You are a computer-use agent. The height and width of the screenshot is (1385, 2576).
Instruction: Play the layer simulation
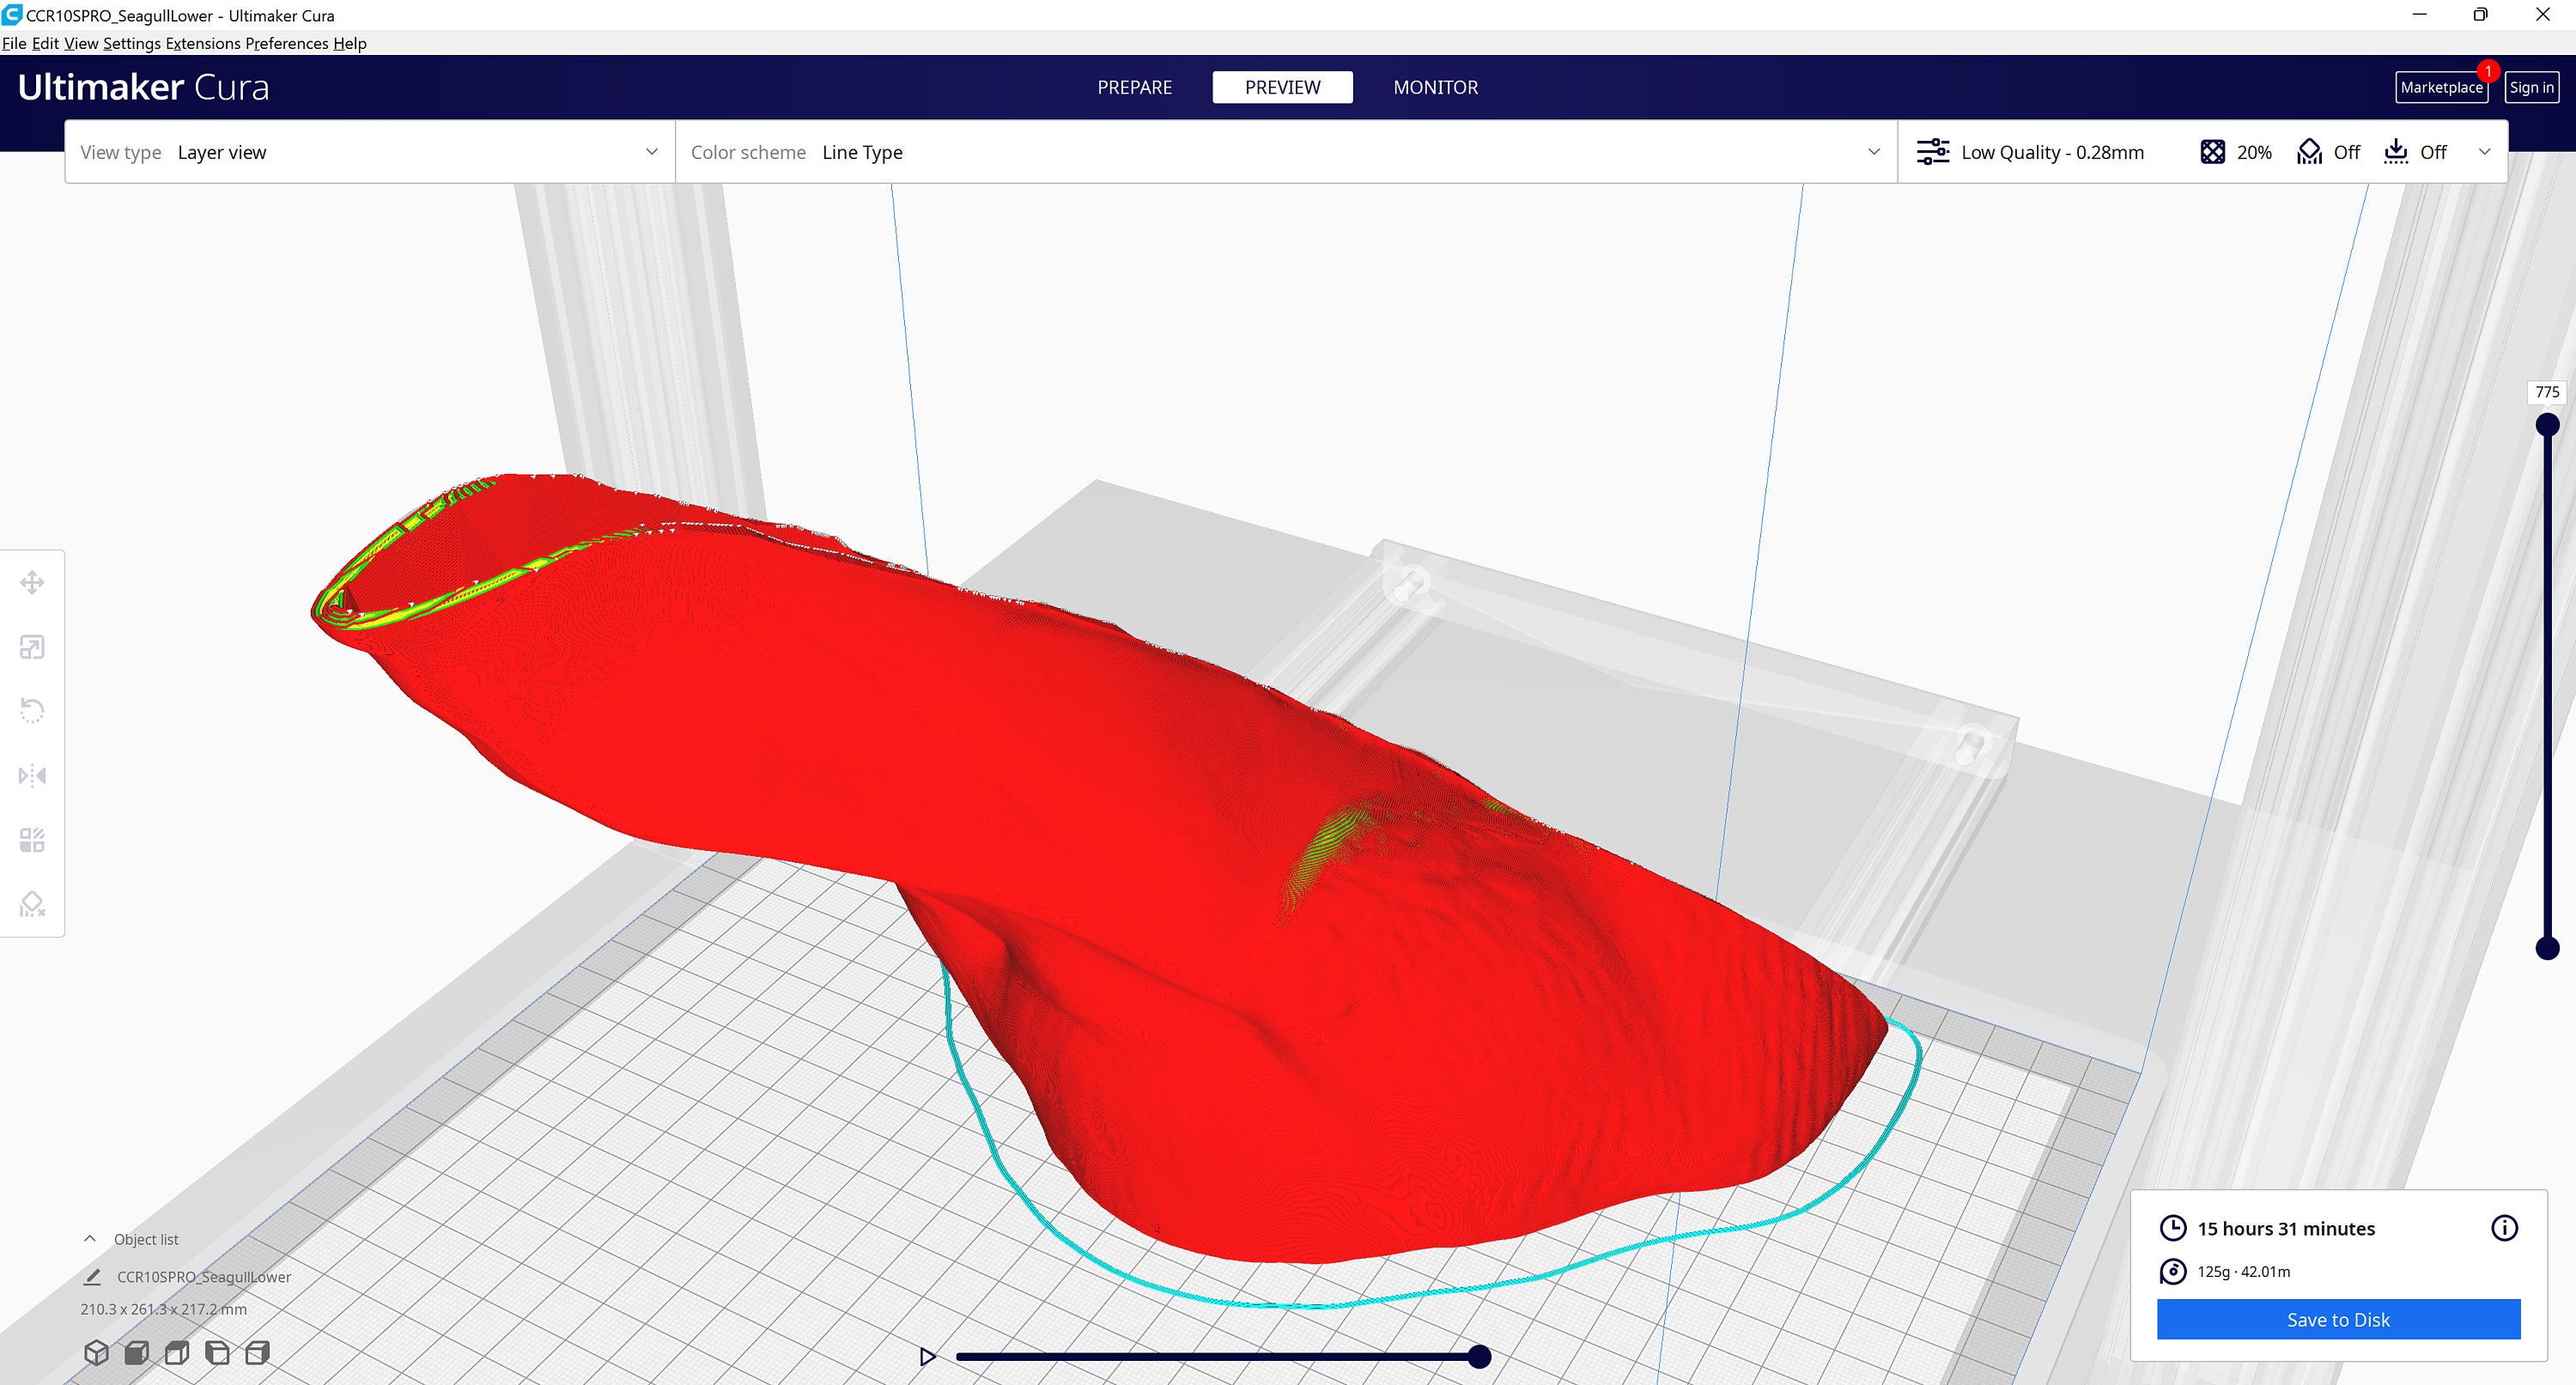click(x=927, y=1357)
